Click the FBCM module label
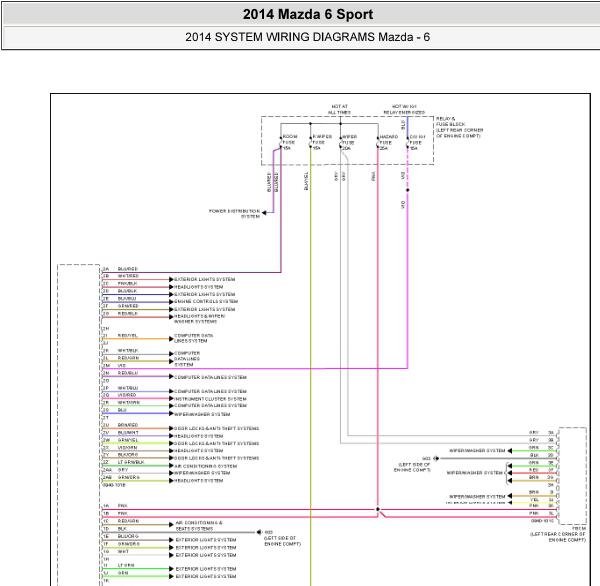600x586 pixels. pos(579,529)
